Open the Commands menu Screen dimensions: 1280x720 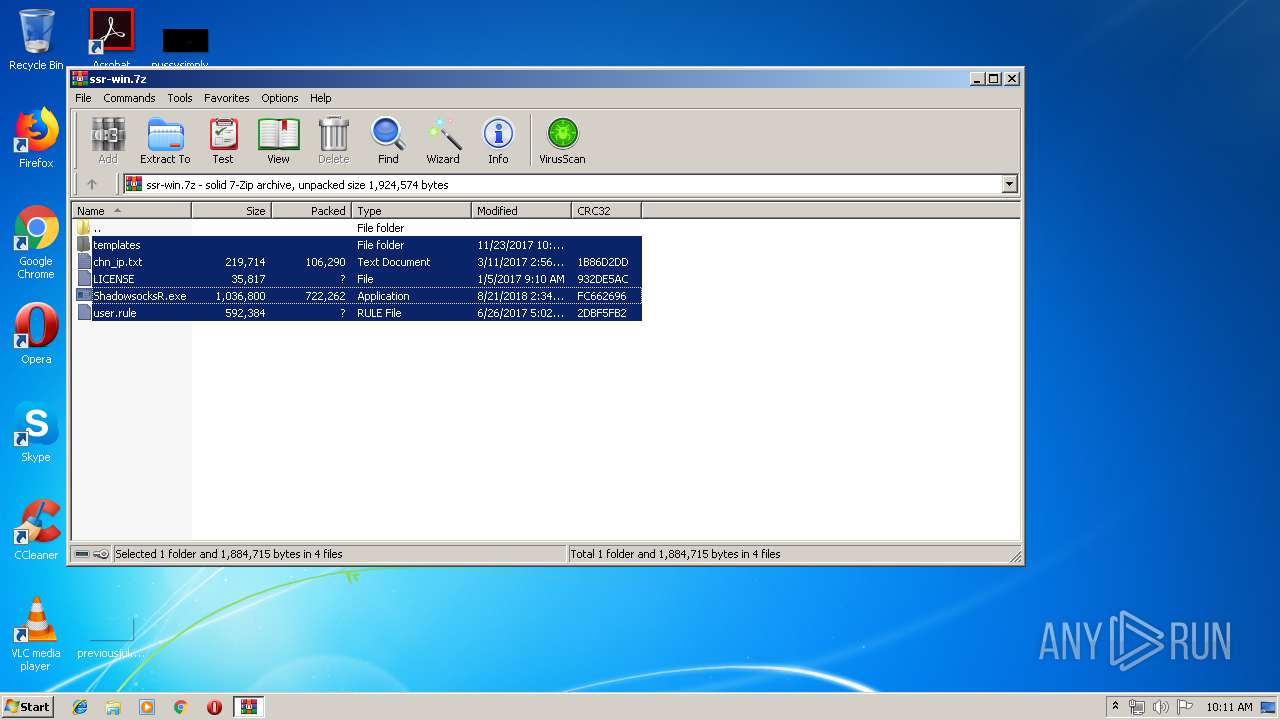click(129, 98)
